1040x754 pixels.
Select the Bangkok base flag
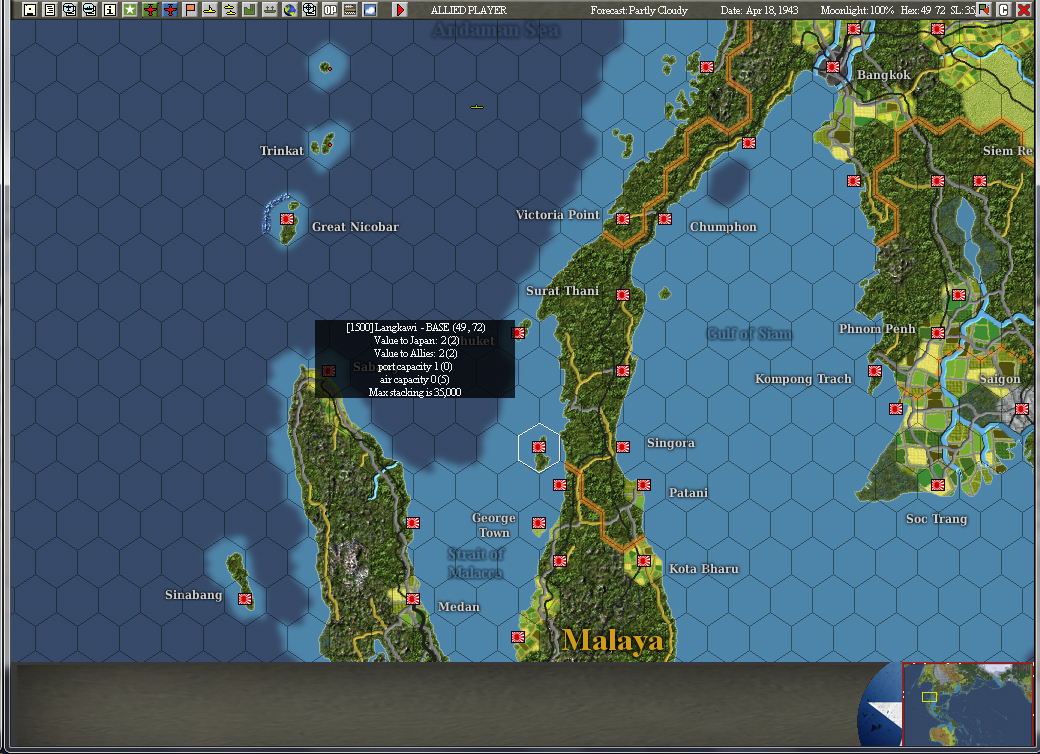point(833,67)
